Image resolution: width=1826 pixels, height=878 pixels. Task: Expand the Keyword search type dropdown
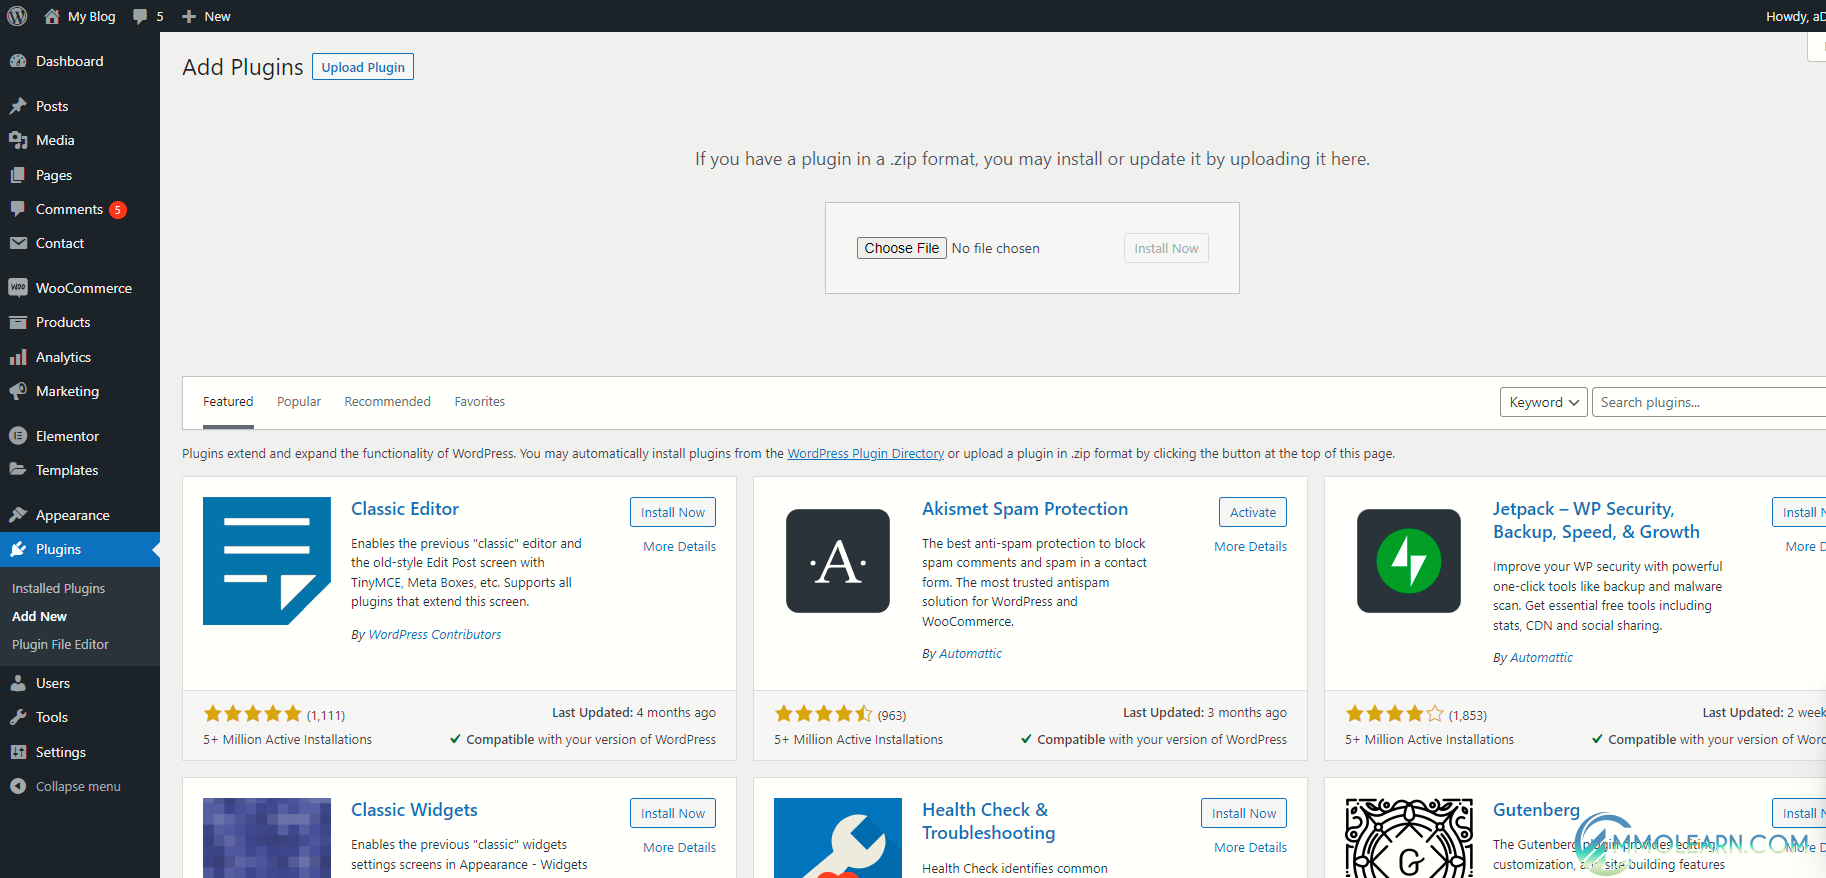[x=1544, y=402]
